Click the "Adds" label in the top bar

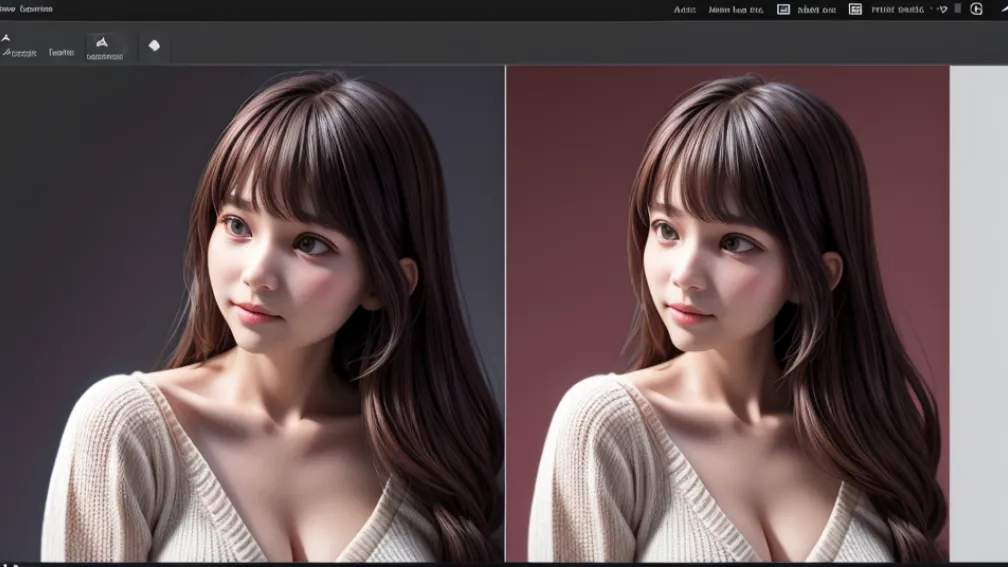coord(685,10)
